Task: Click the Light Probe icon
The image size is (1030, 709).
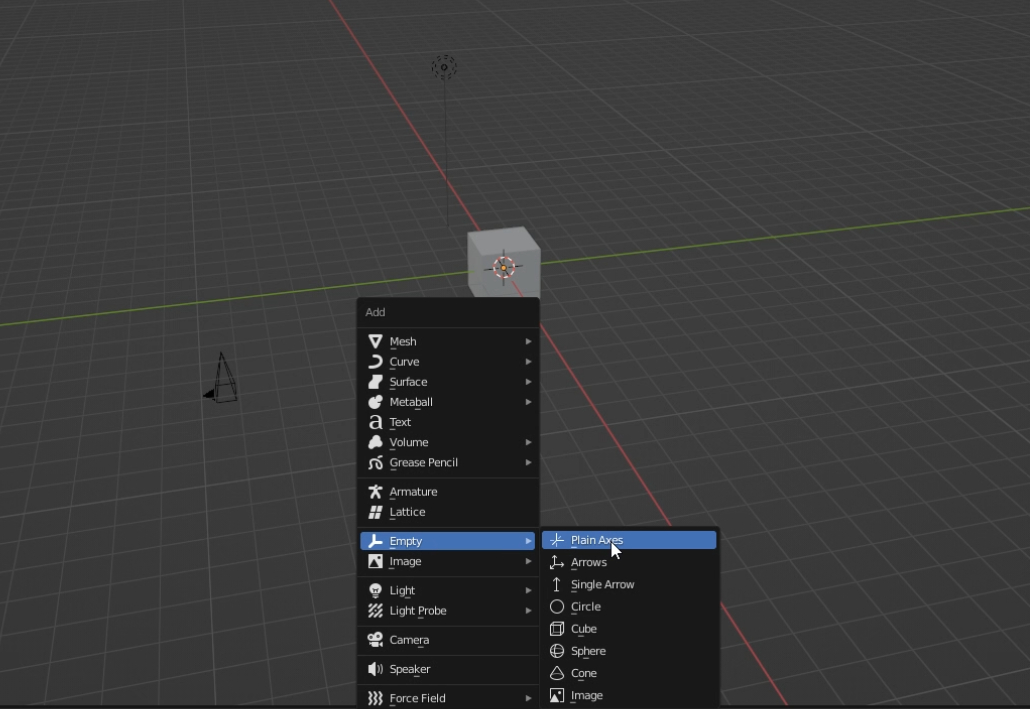Action: tap(375, 610)
